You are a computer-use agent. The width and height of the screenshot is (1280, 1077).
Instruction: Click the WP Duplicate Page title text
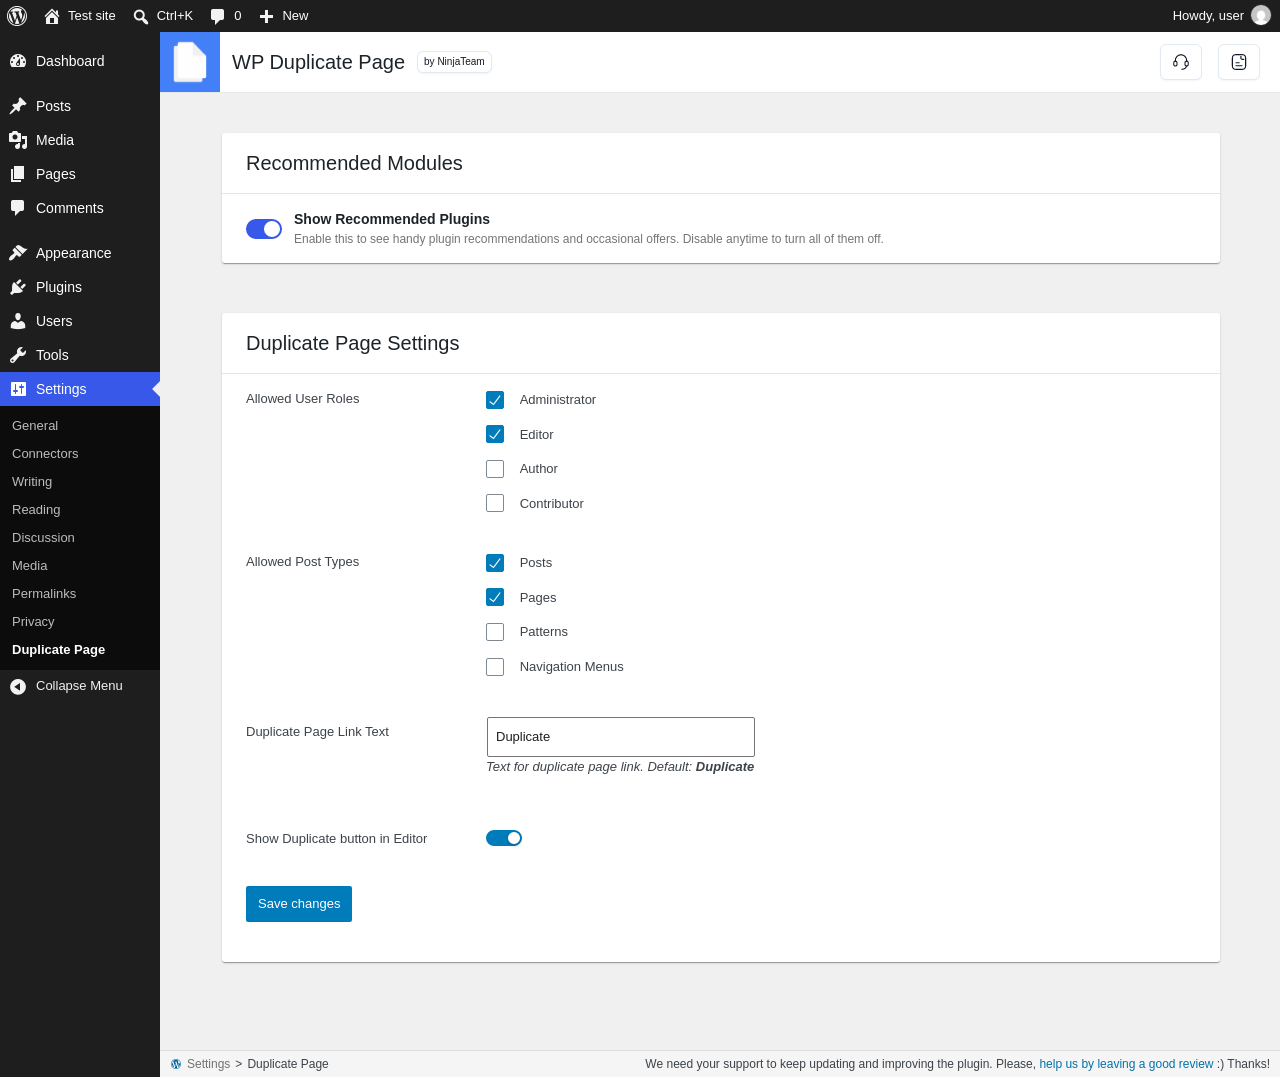pos(318,62)
